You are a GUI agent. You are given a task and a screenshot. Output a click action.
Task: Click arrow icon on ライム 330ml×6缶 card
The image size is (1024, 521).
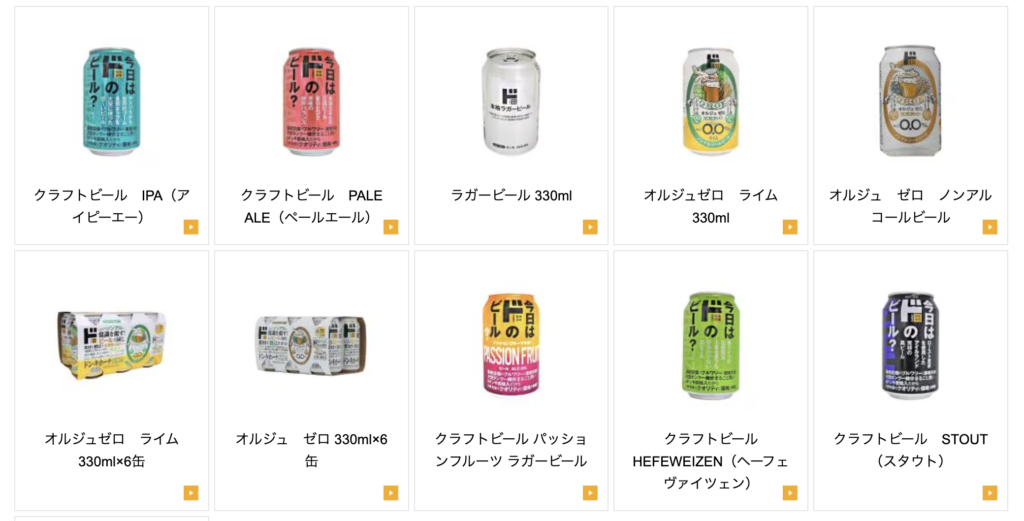click(191, 493)
